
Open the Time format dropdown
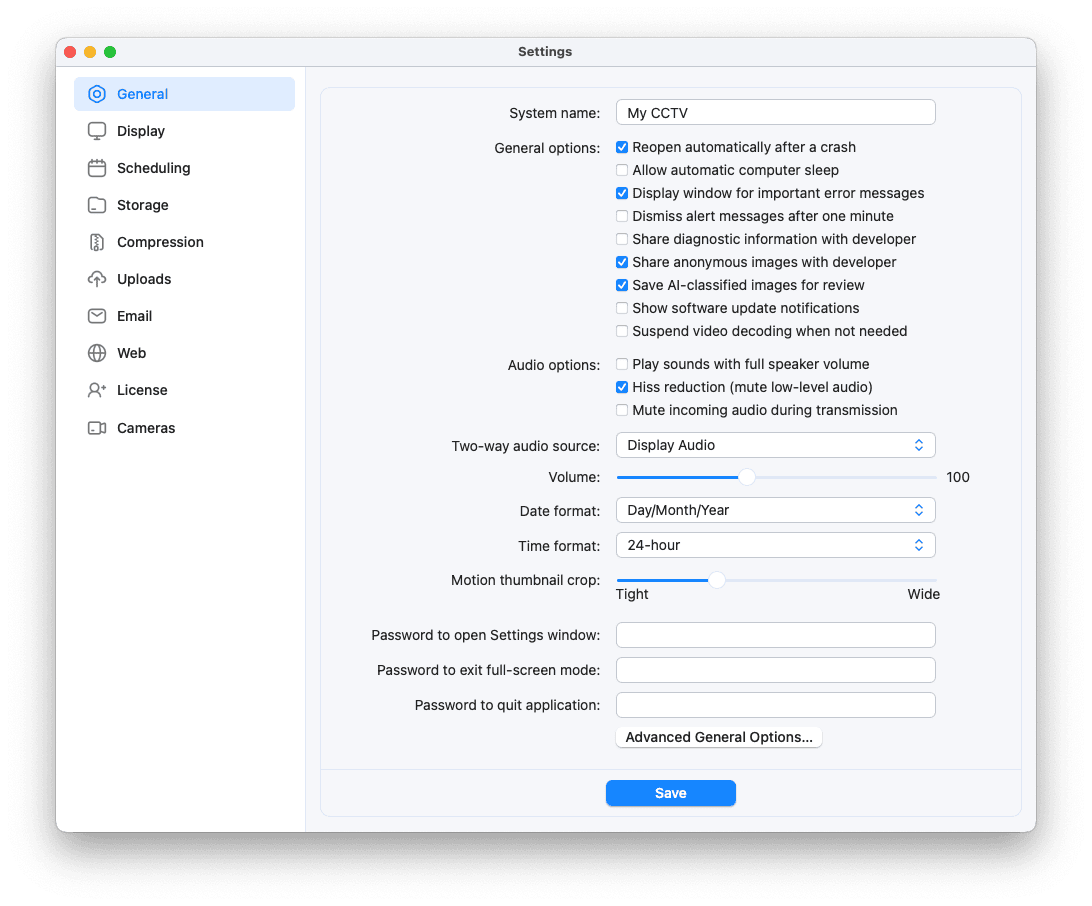776,545
